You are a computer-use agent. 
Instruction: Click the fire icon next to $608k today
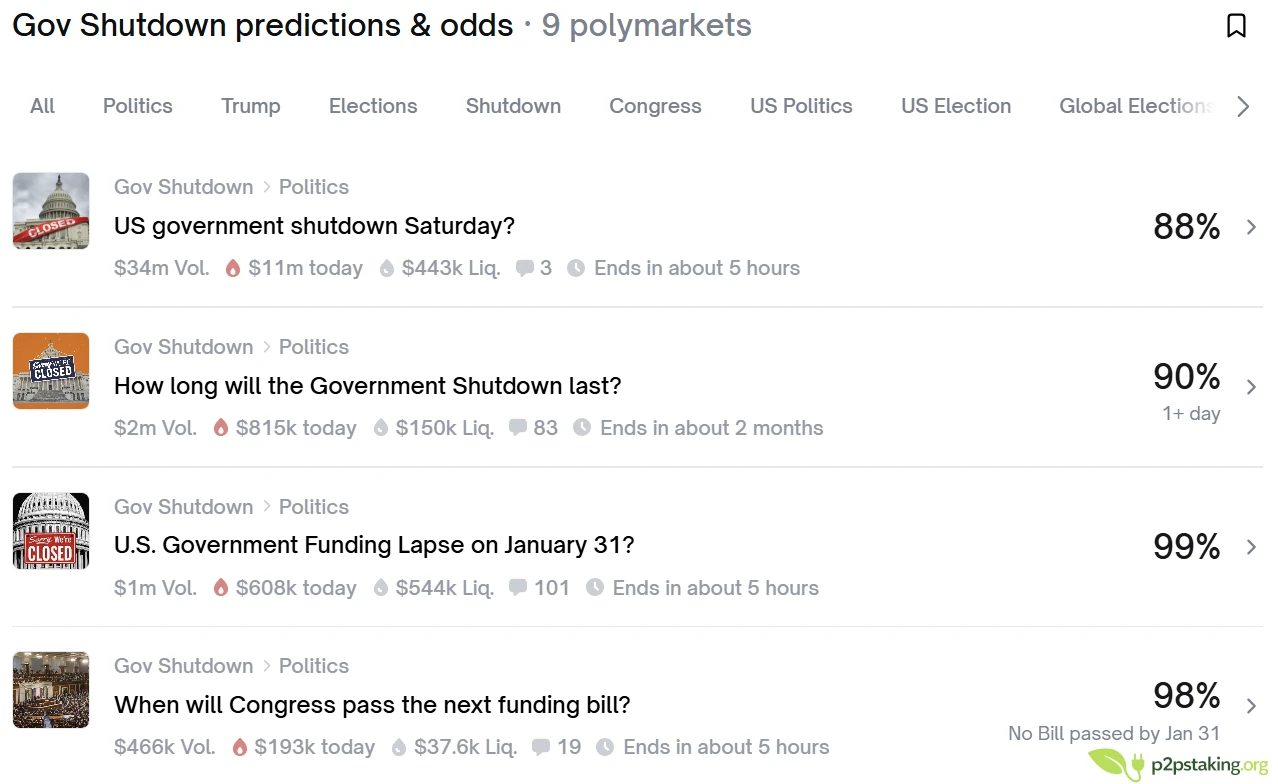[x=220, y=588]
